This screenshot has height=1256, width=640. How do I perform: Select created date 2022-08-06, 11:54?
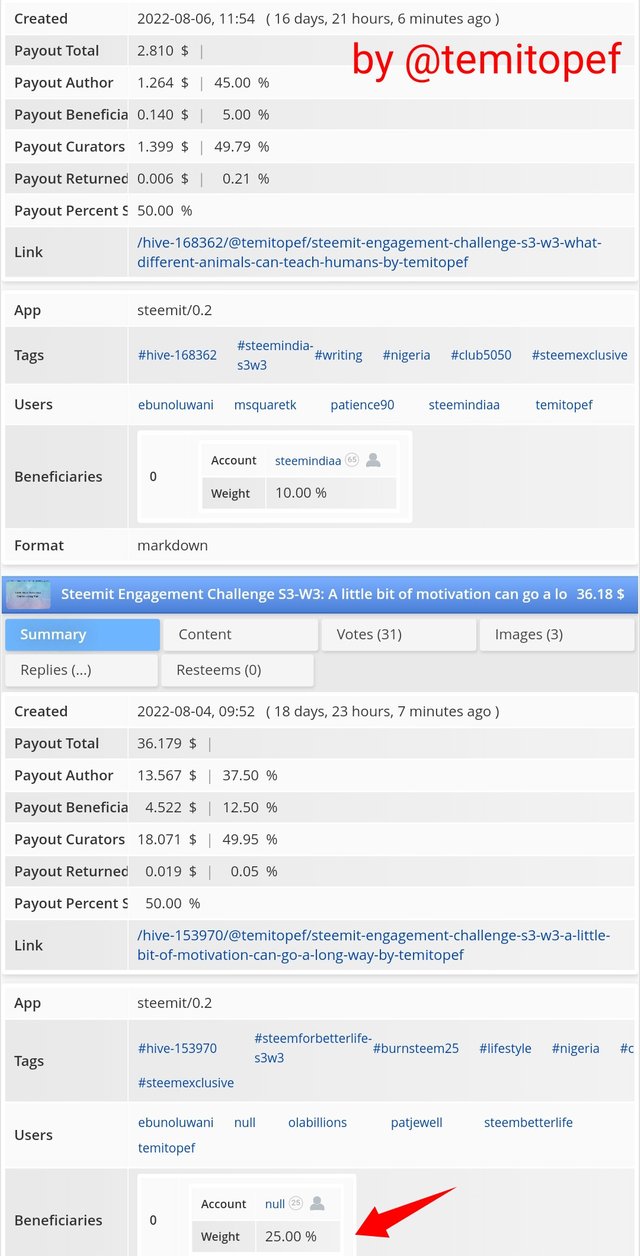click(196, 18)
